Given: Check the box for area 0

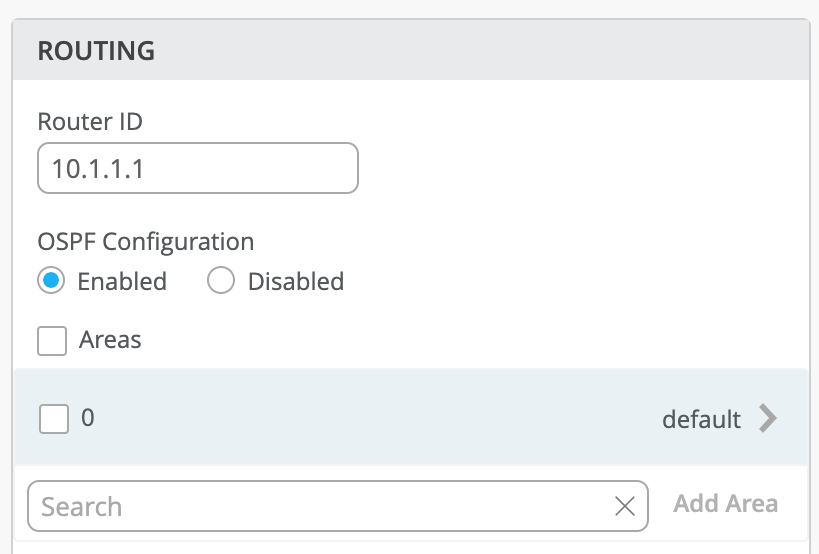Looking at the screenshot, I should tap(54, 418).
